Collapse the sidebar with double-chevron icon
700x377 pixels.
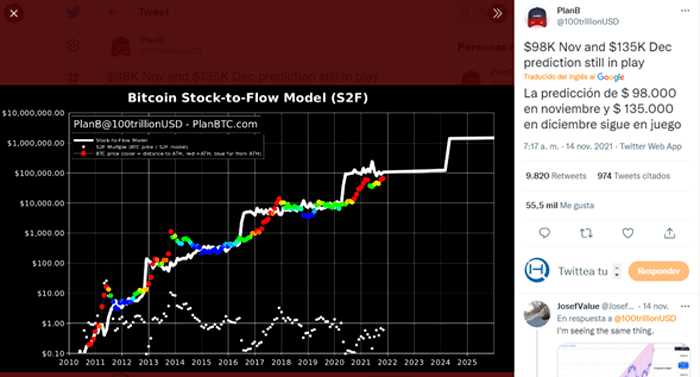pos(497,13)
